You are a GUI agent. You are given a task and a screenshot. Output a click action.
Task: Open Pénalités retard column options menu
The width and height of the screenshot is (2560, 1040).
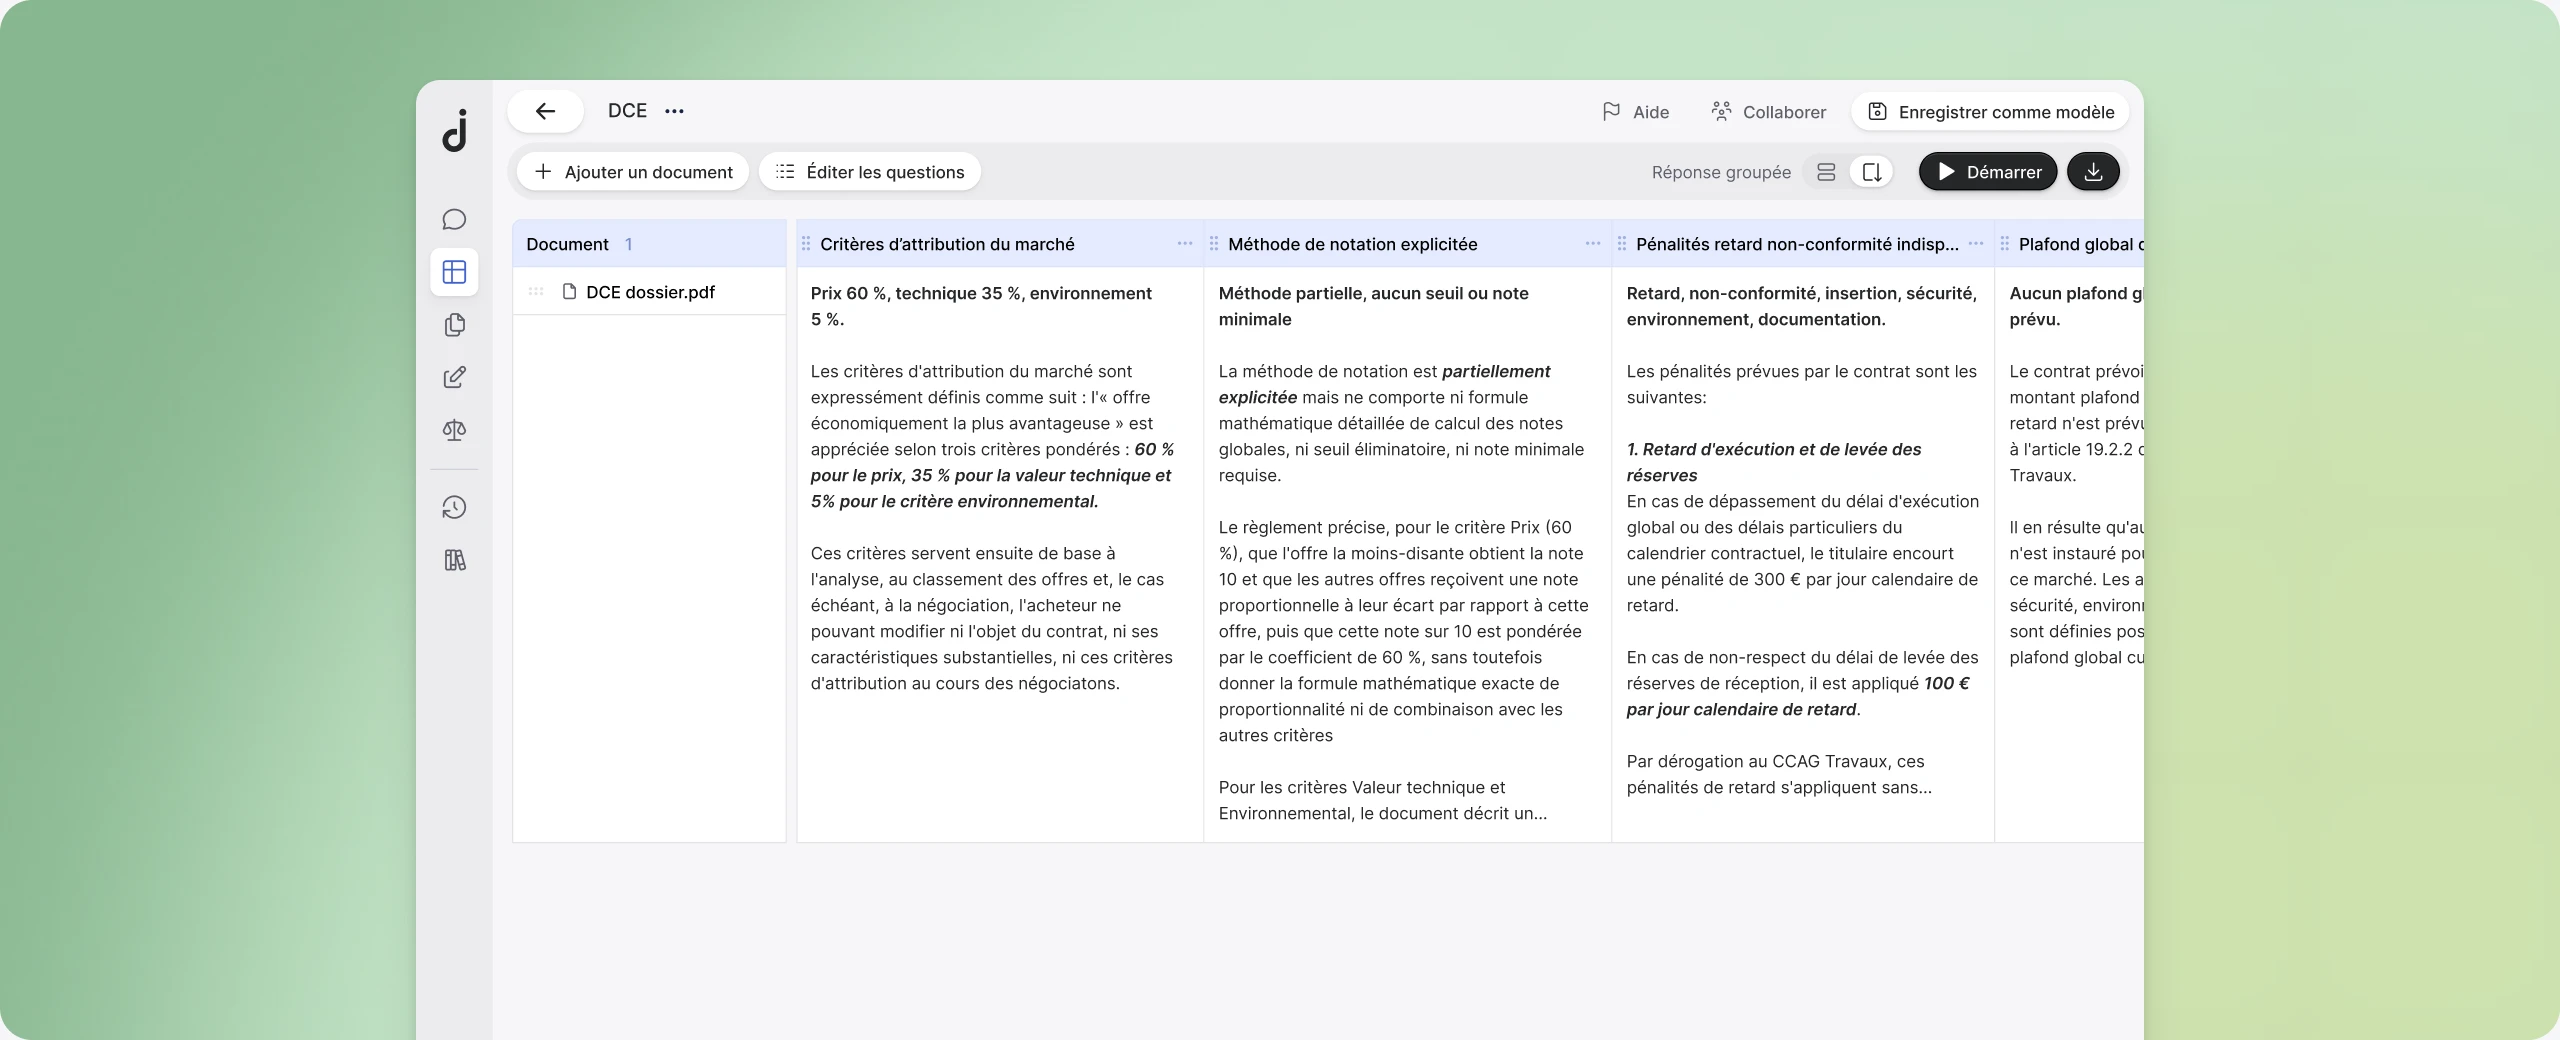coord(1976,243)
